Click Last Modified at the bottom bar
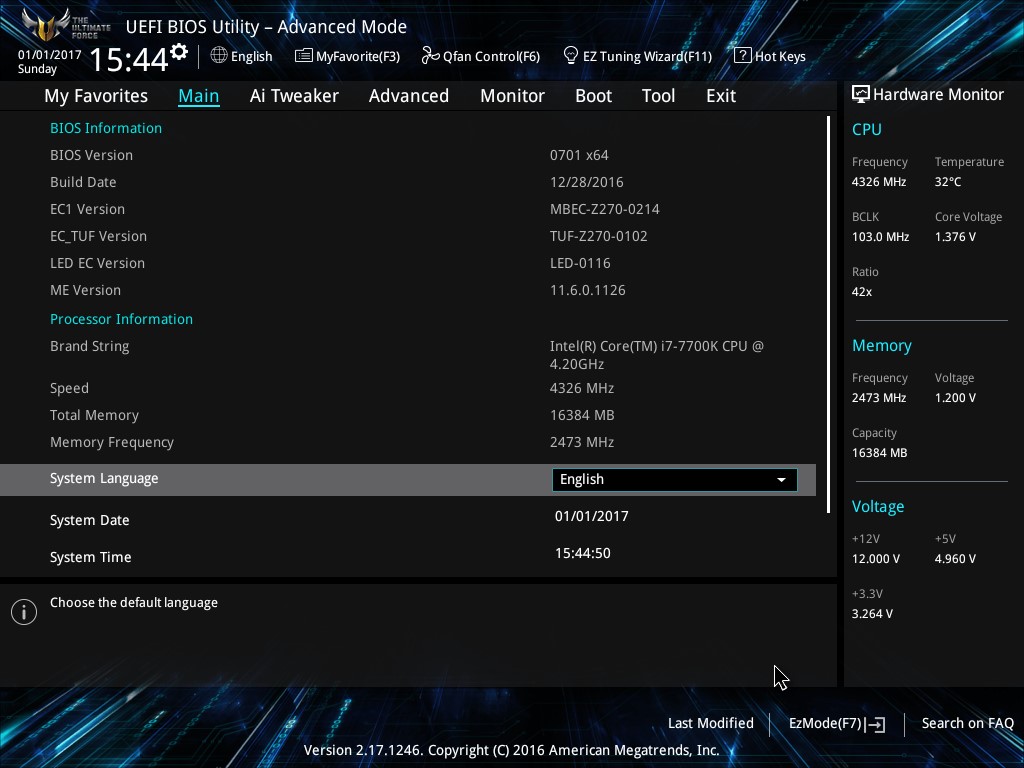This screenshot has height=768, width=1024. pos(710,723)
